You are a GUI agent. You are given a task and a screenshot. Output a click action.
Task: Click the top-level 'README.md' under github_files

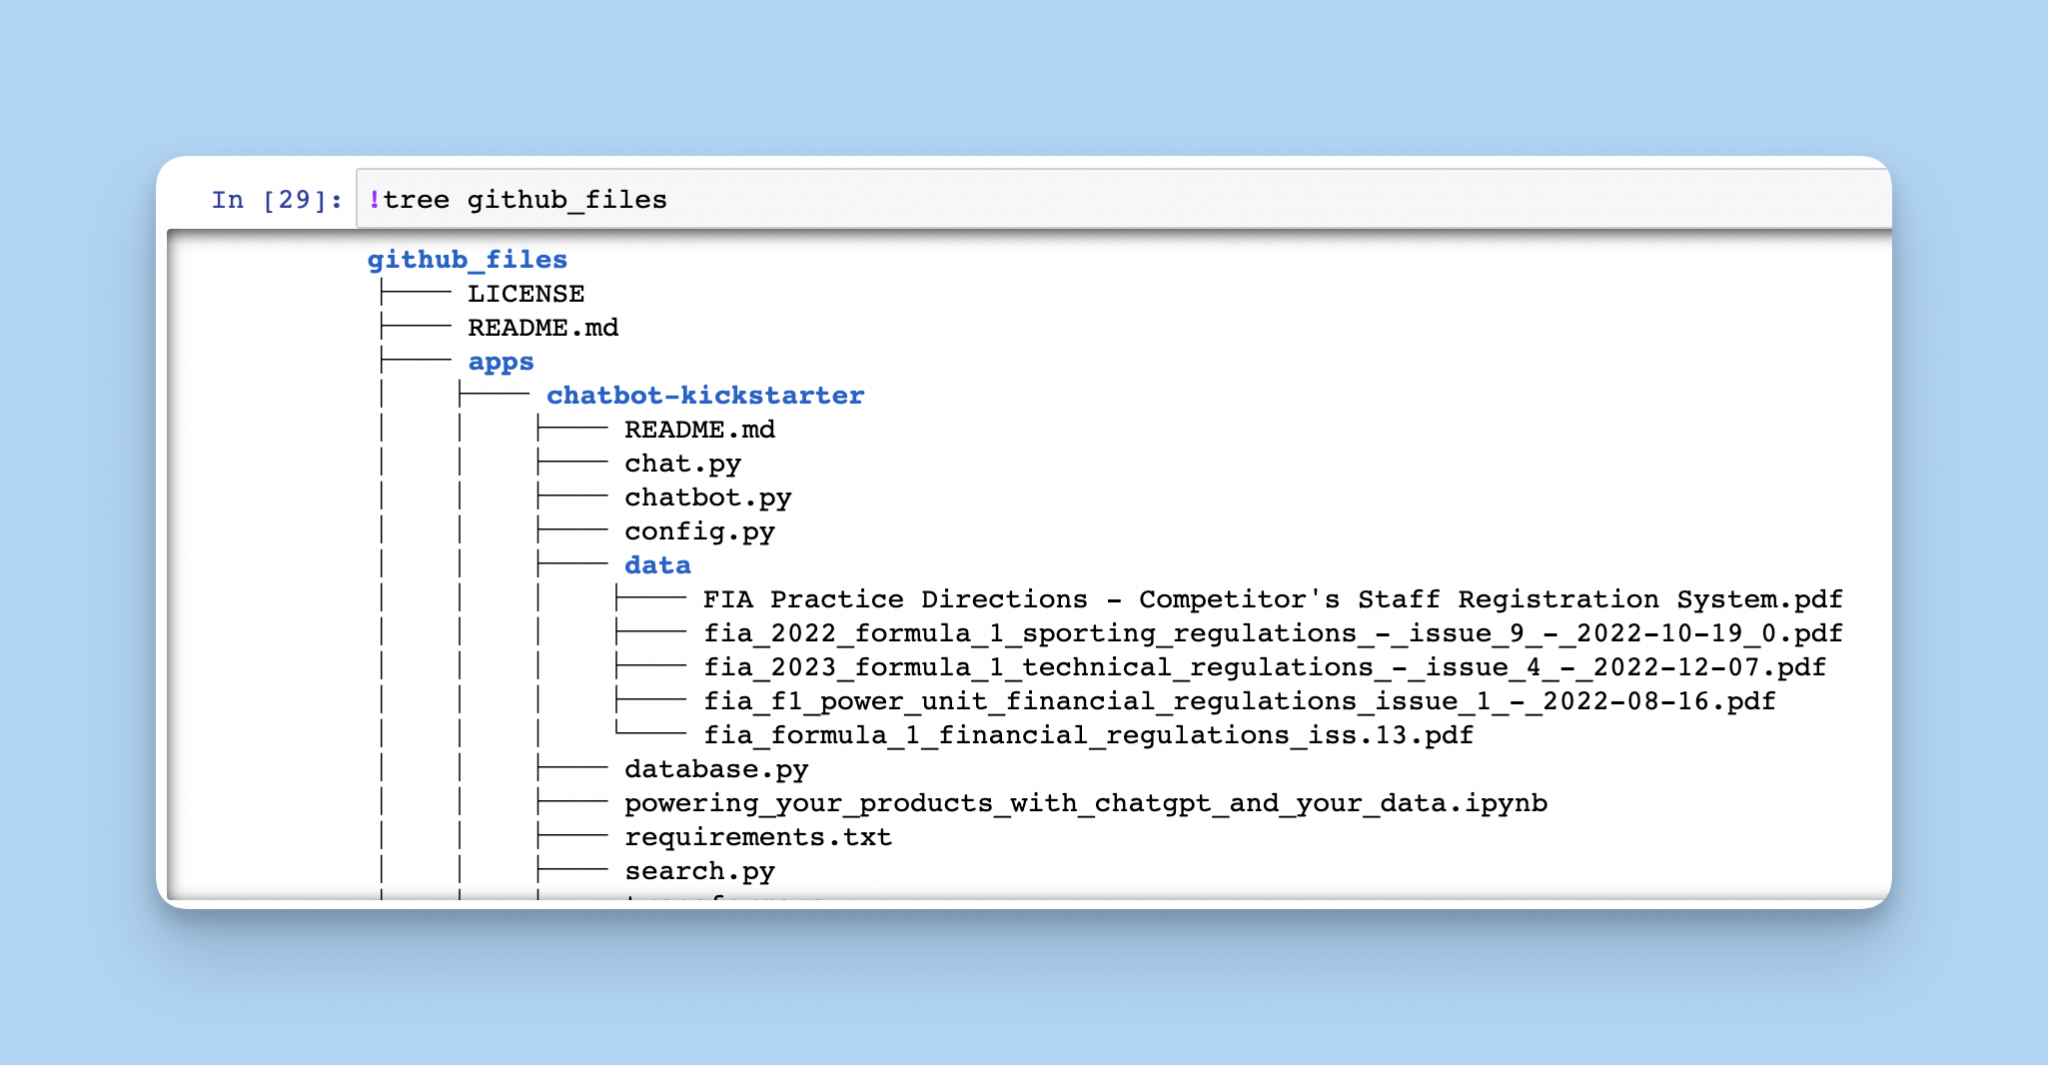543,328
